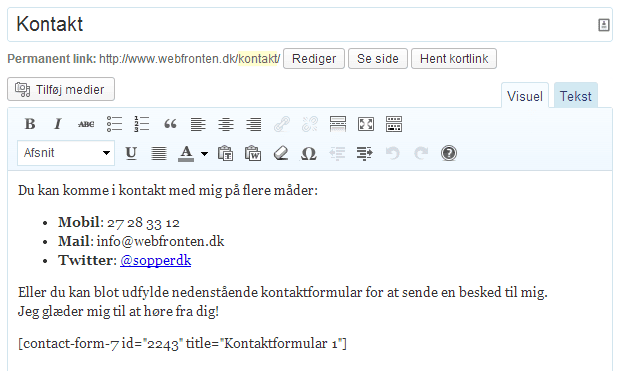Switch to the Tekst editor tab
The image size is (626, 371).
[575, 96]
